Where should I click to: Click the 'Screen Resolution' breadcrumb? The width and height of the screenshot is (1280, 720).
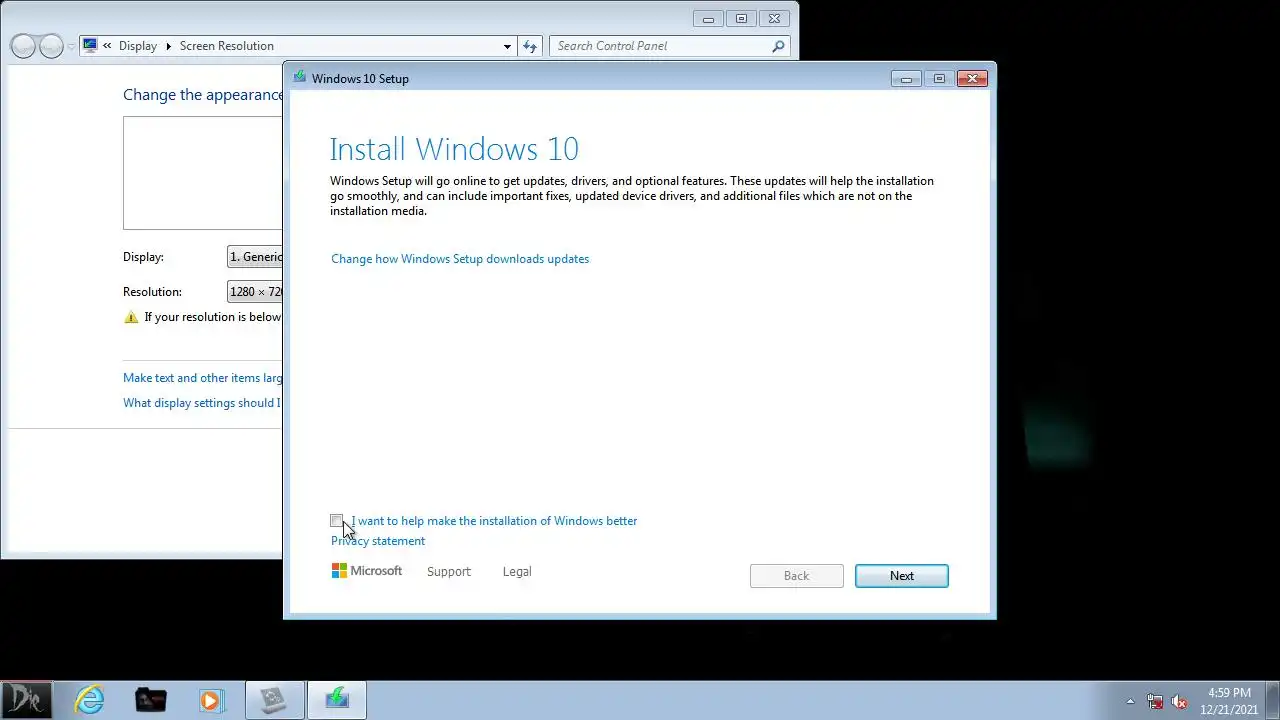[226, 46]
